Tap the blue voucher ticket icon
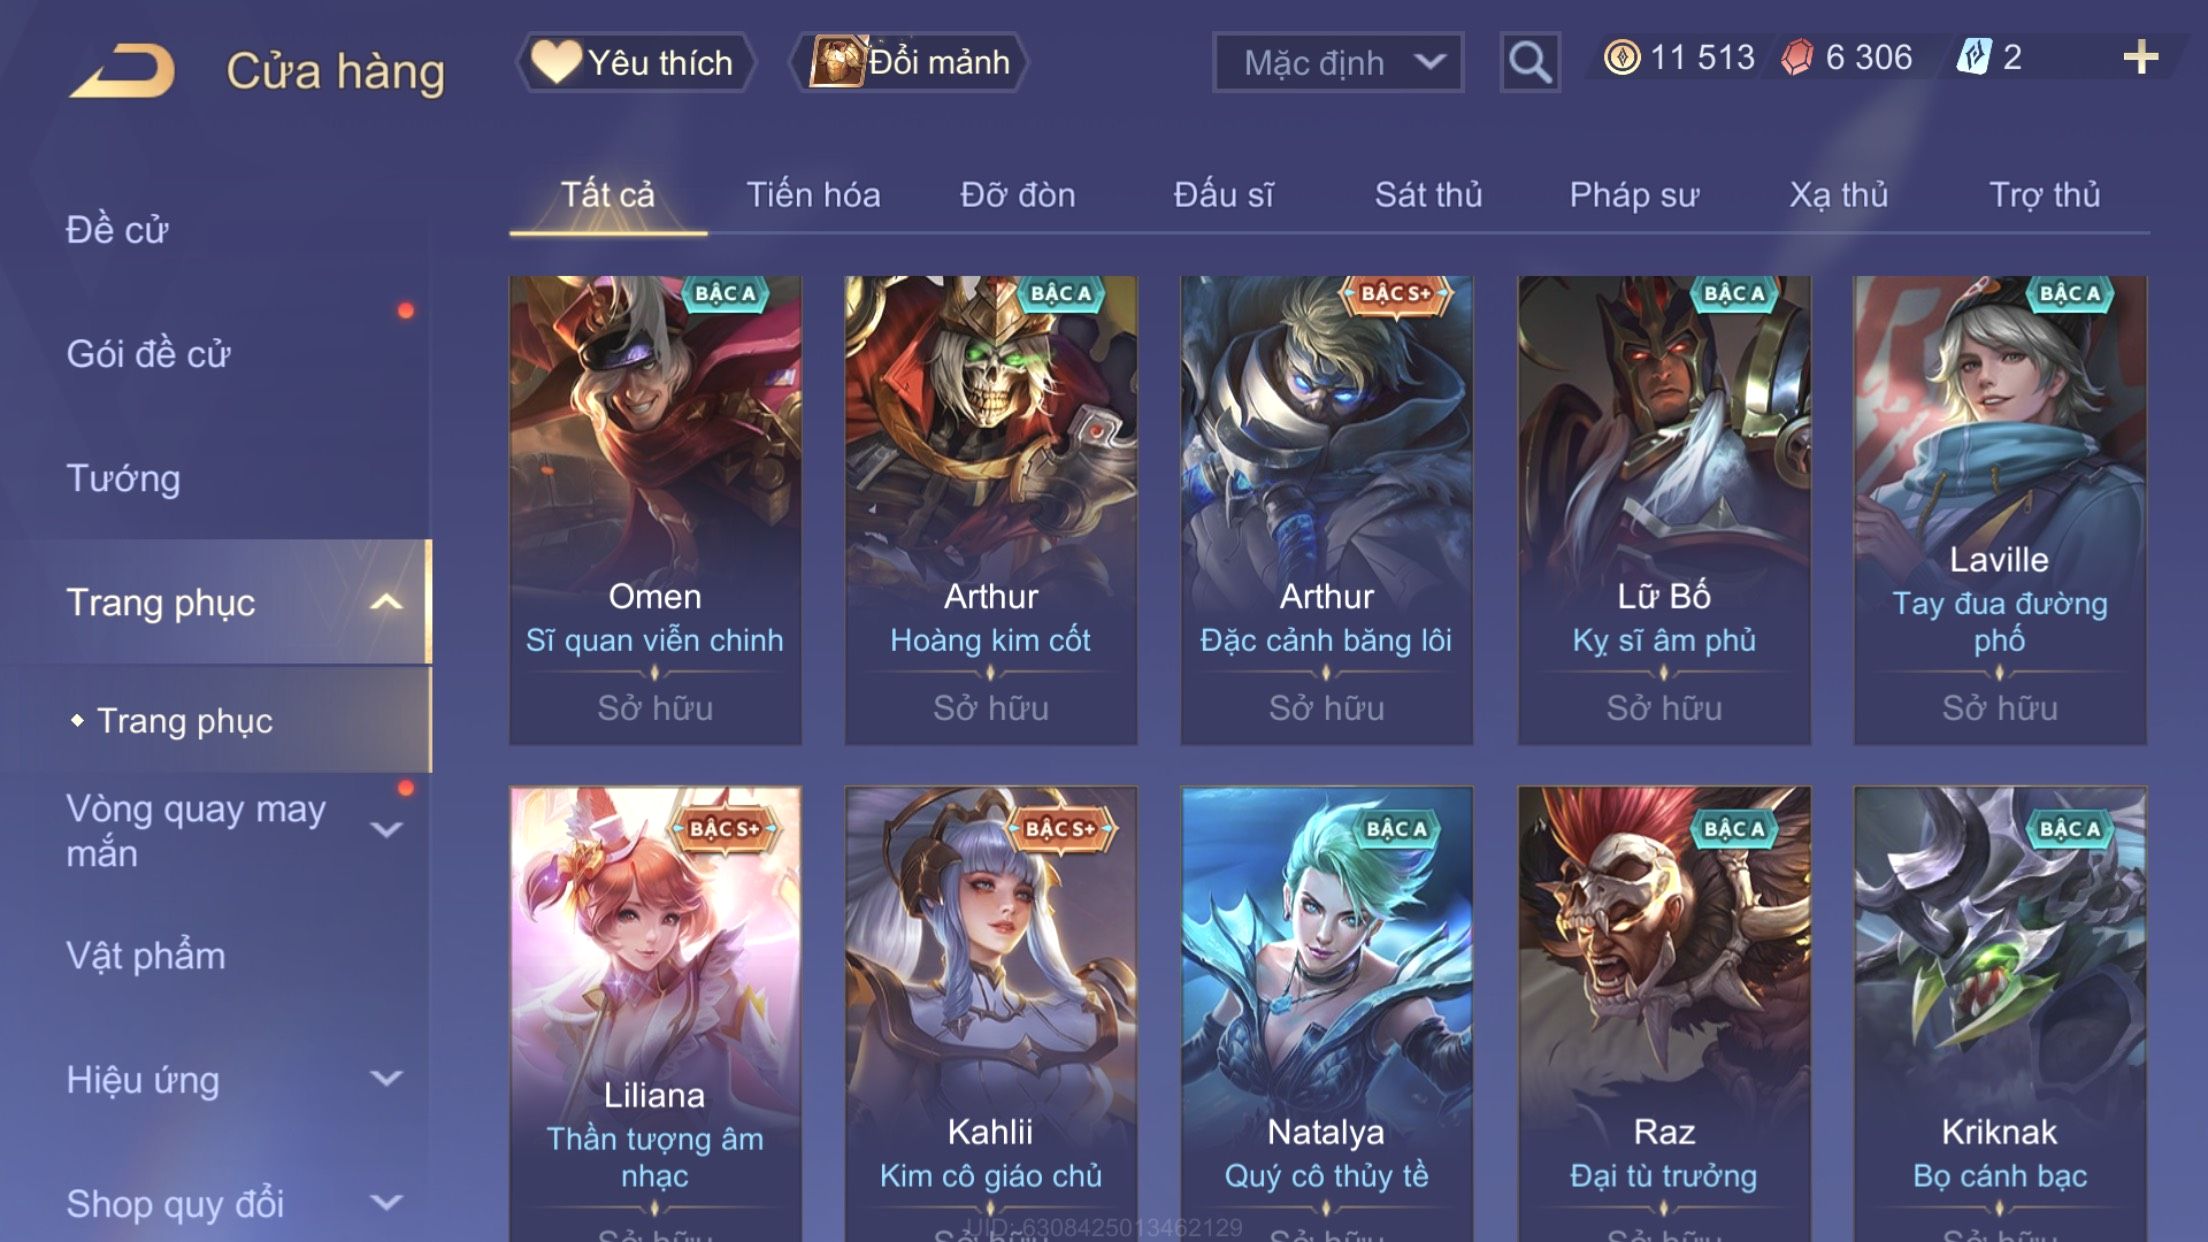Screen dimensions: 2208x1242 (1974, 57)
